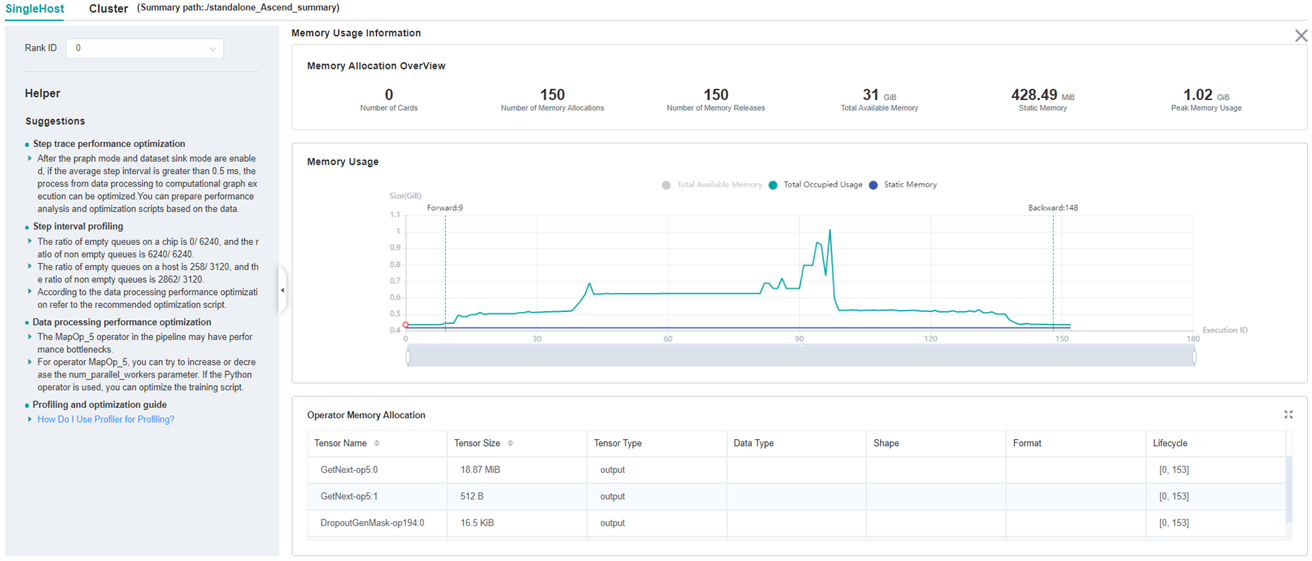Select the SingleHost tab
Viewport: 1312px width, 561px height.
34,9
